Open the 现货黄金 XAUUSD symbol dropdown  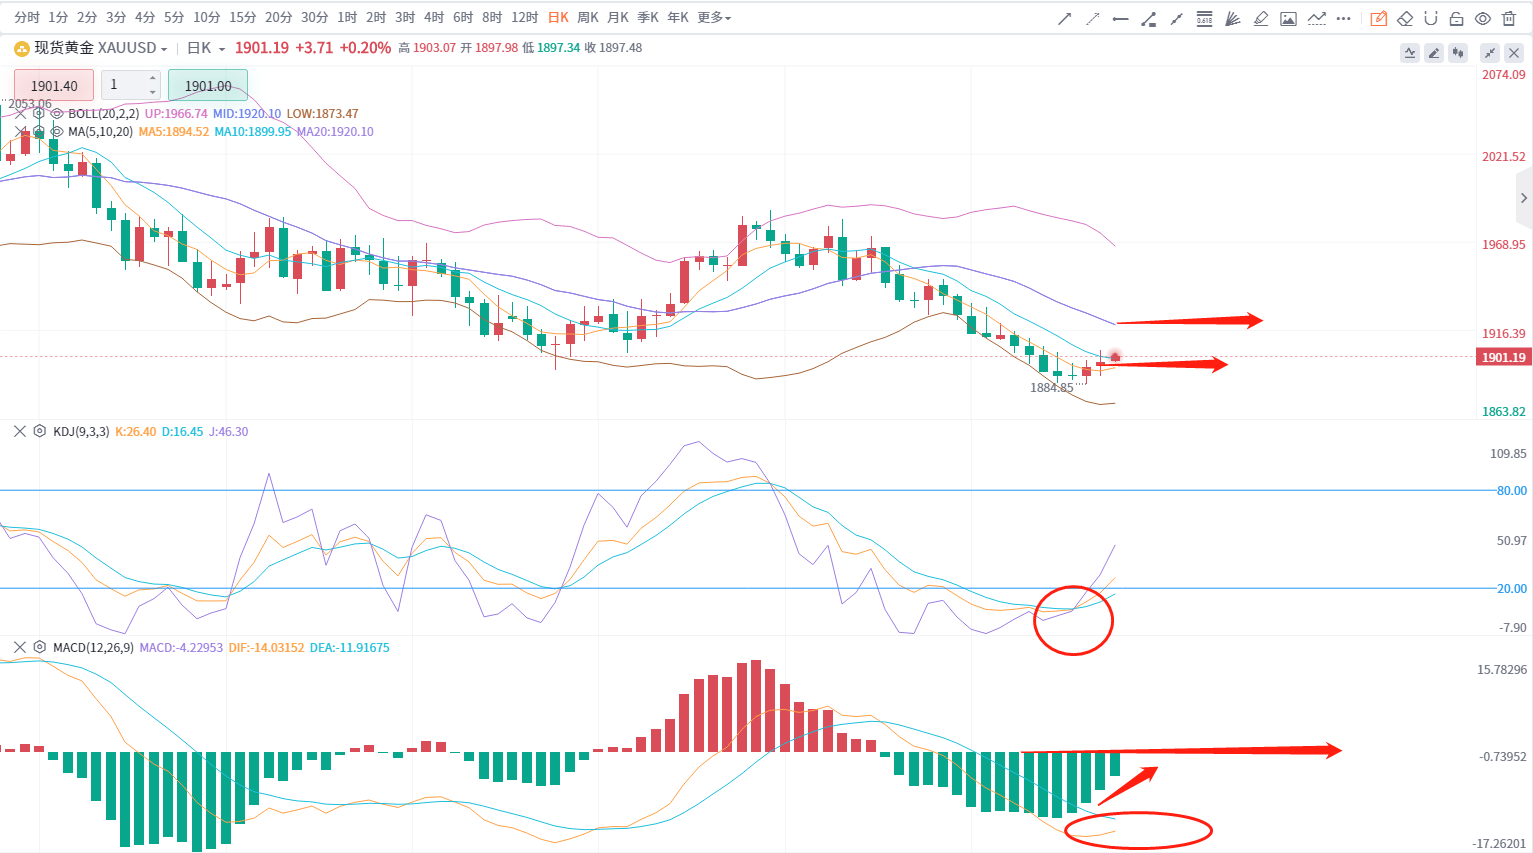click(101, 48)
